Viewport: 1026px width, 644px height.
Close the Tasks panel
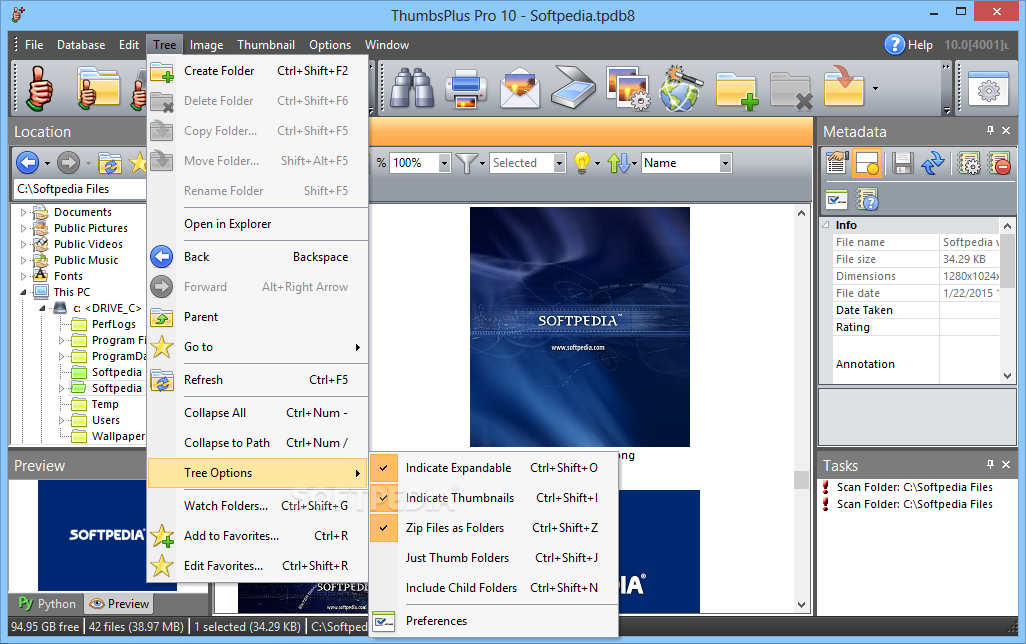pos(1006,465)
